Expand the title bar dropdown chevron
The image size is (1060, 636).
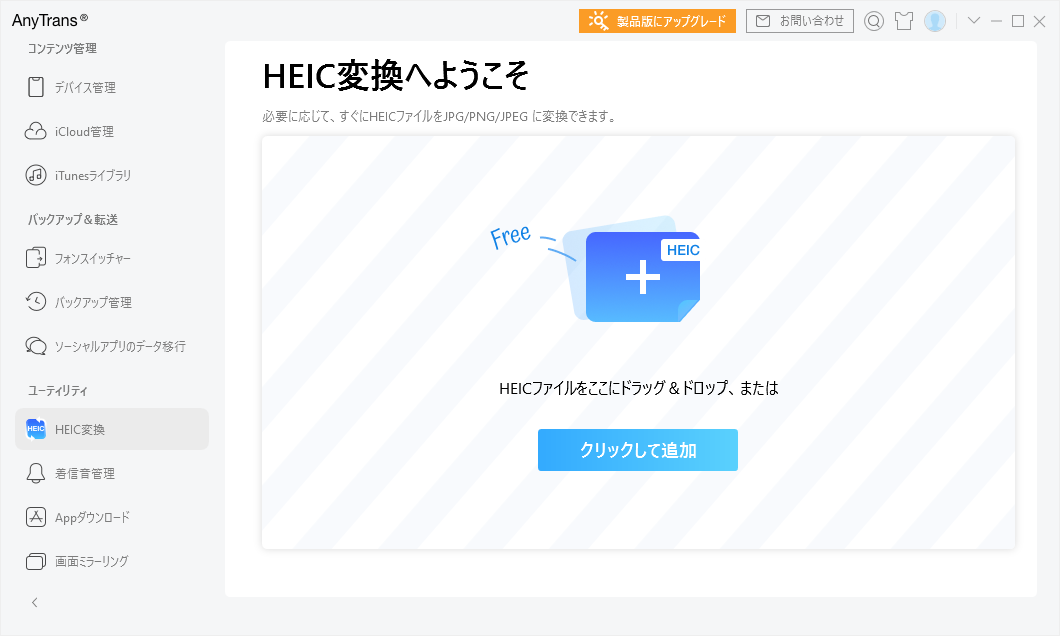click(974, 21)
